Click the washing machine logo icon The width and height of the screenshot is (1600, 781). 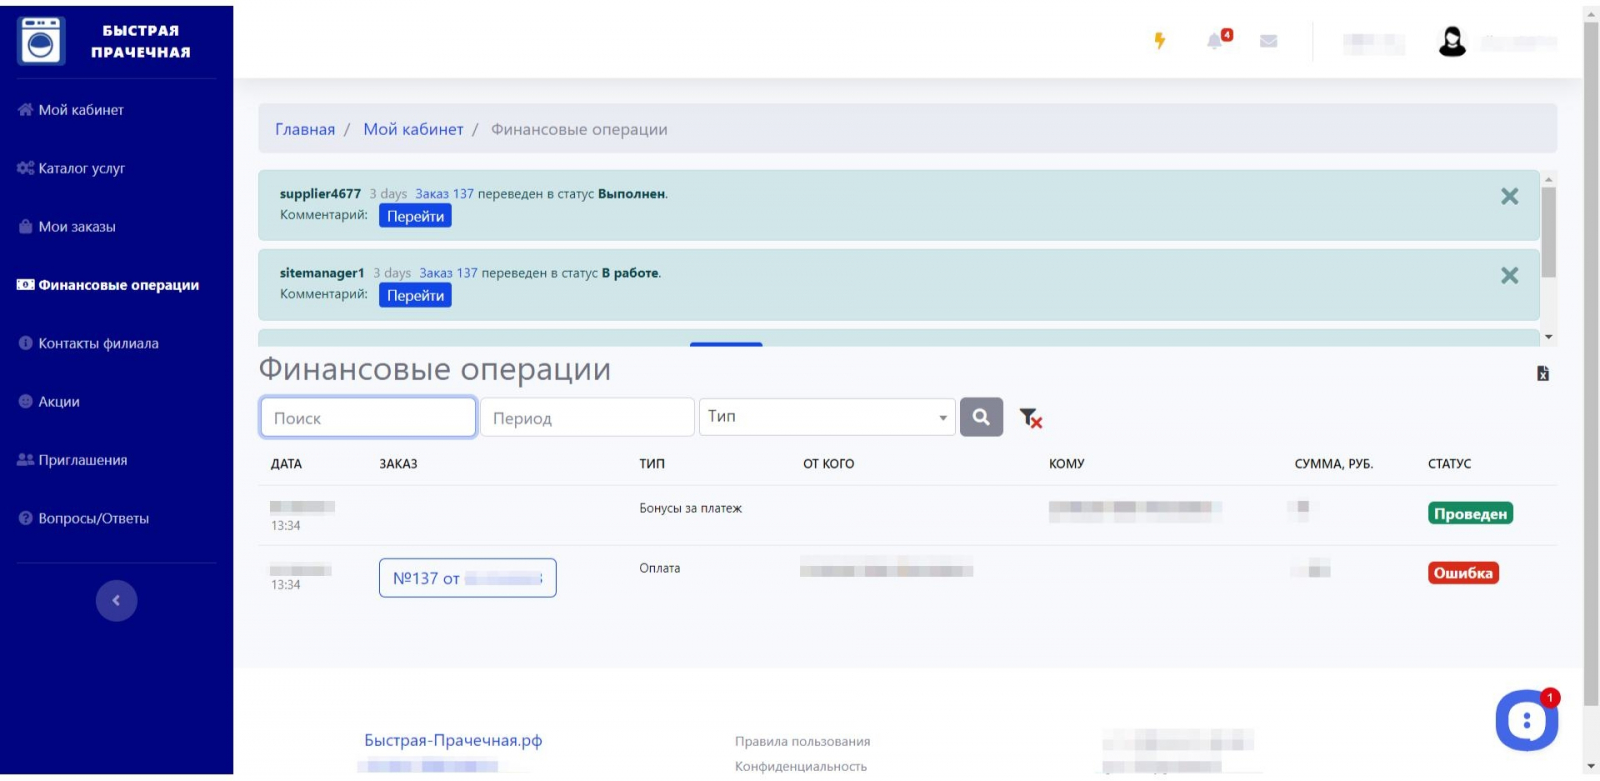point(41,41)
